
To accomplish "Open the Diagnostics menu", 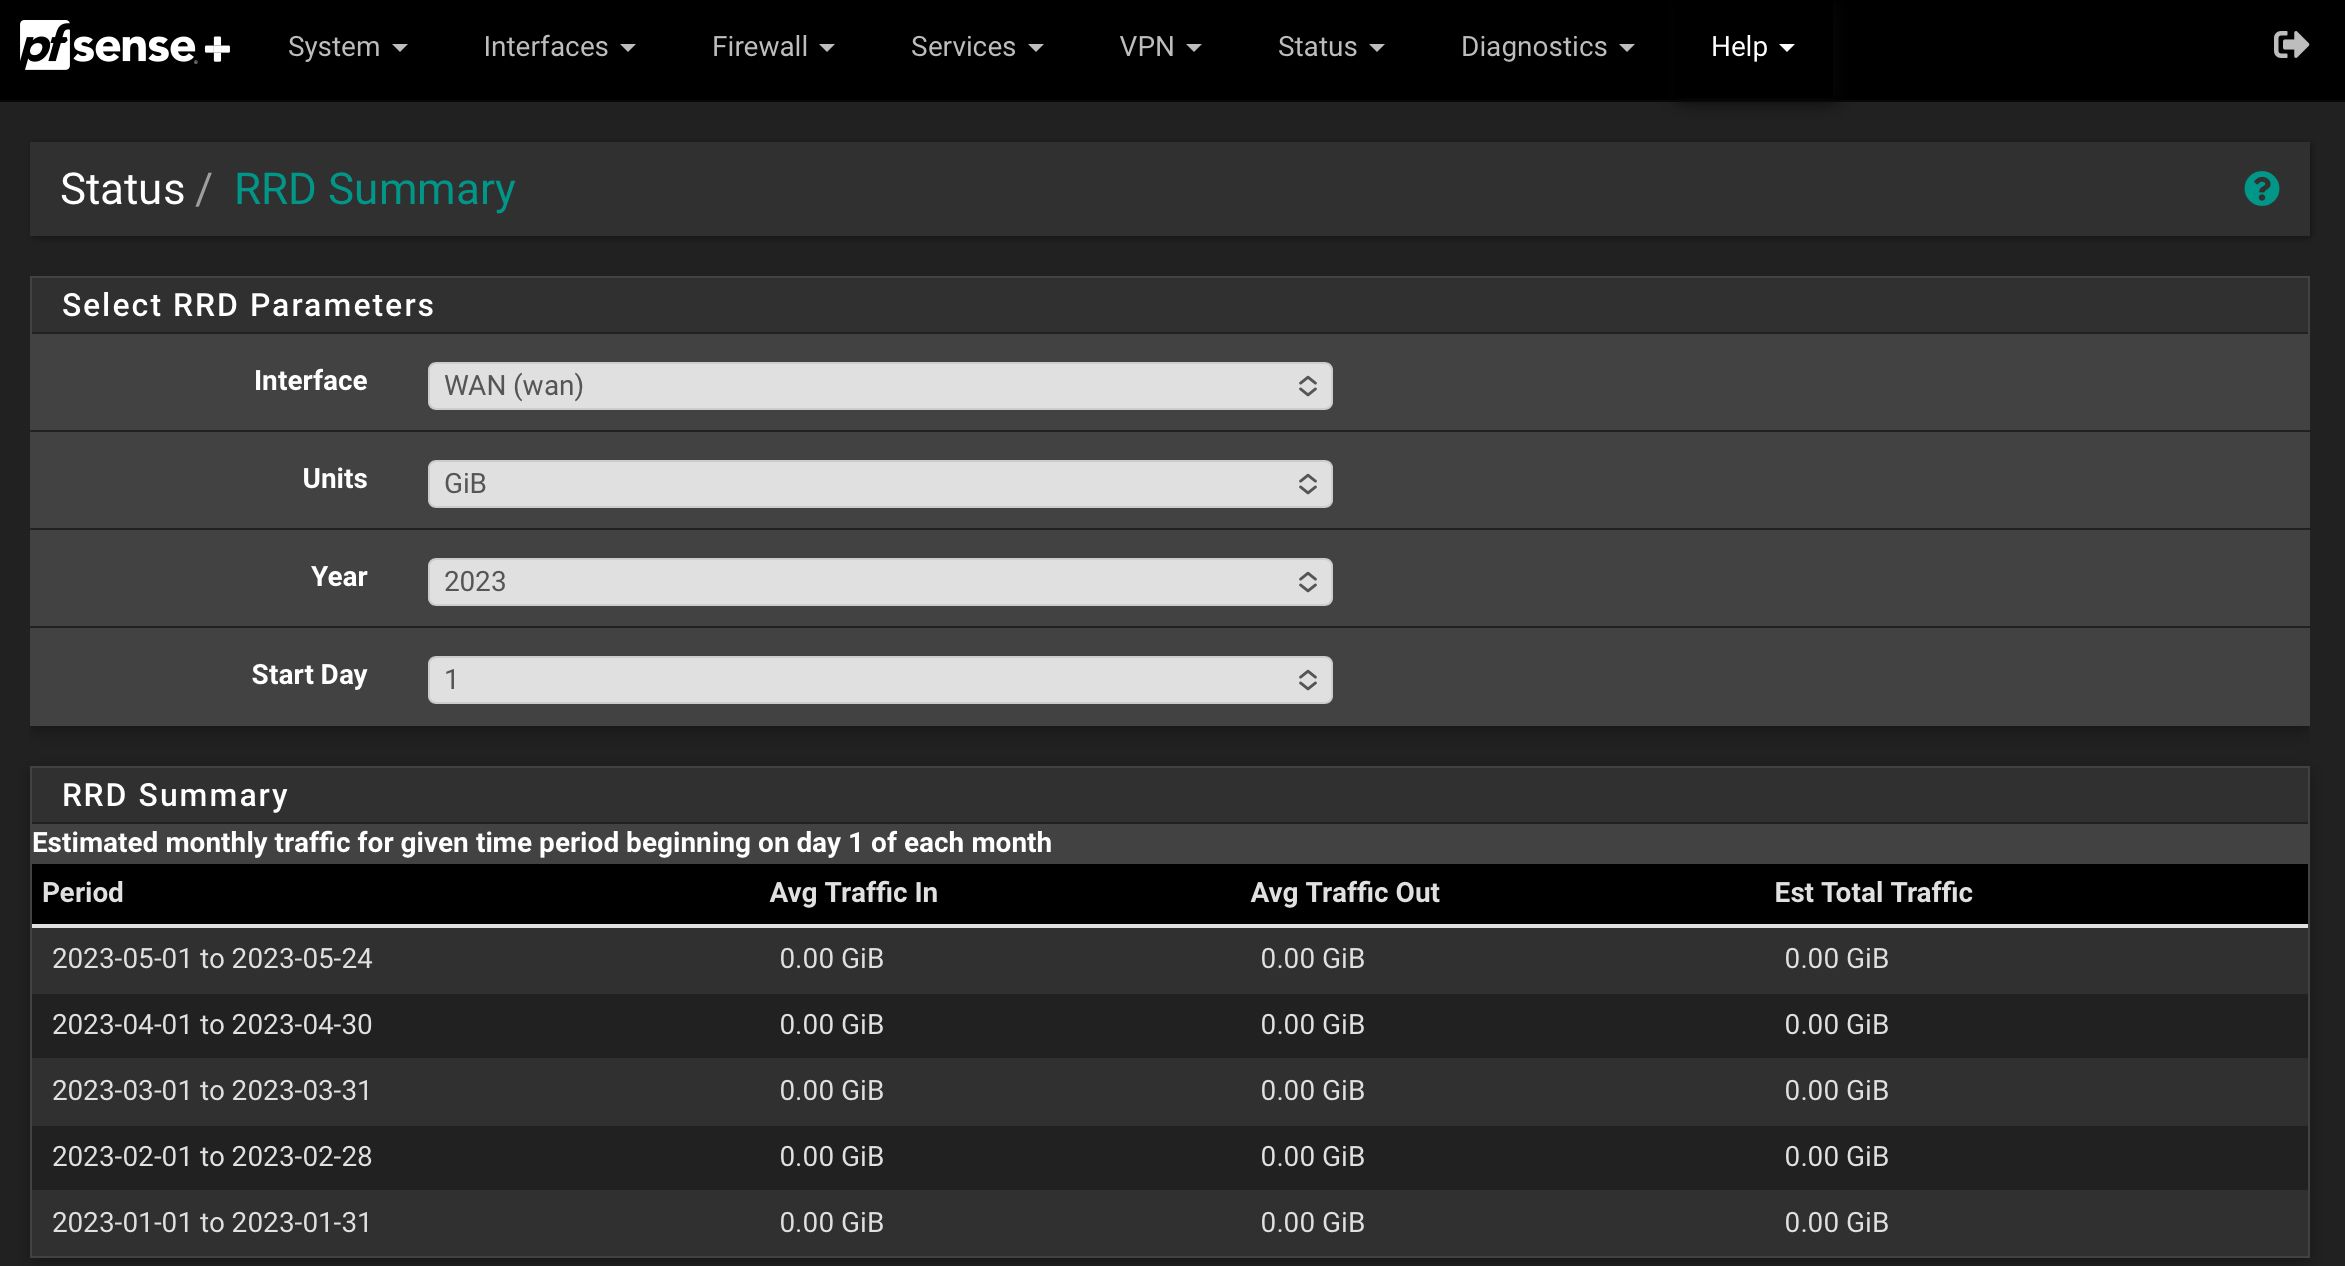I will (1546, 47).
